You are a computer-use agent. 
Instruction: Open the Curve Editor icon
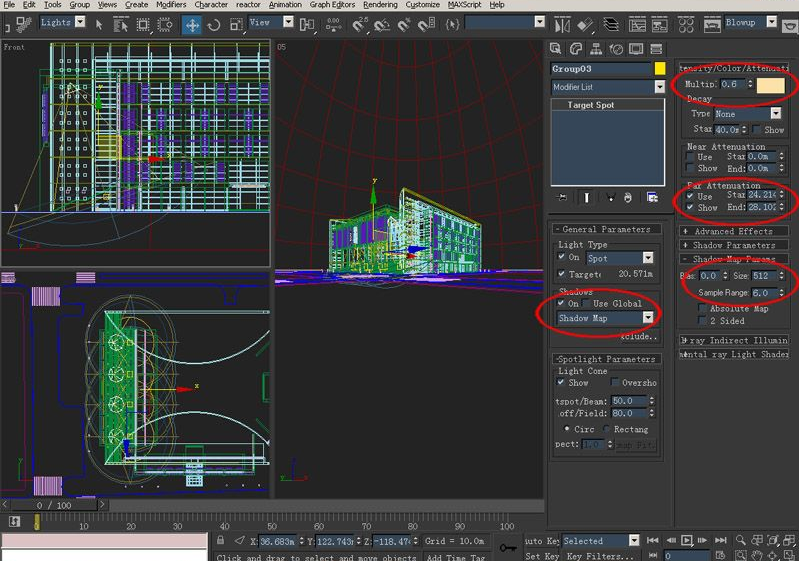637,24
